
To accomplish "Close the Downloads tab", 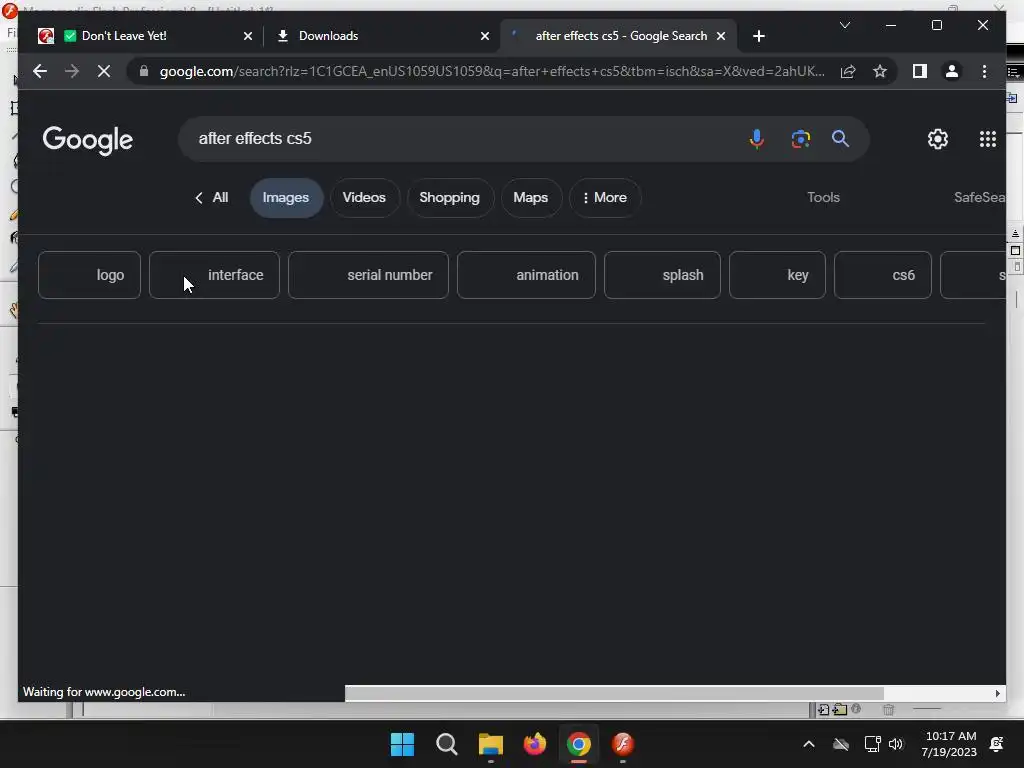I will tap(485, 36).
